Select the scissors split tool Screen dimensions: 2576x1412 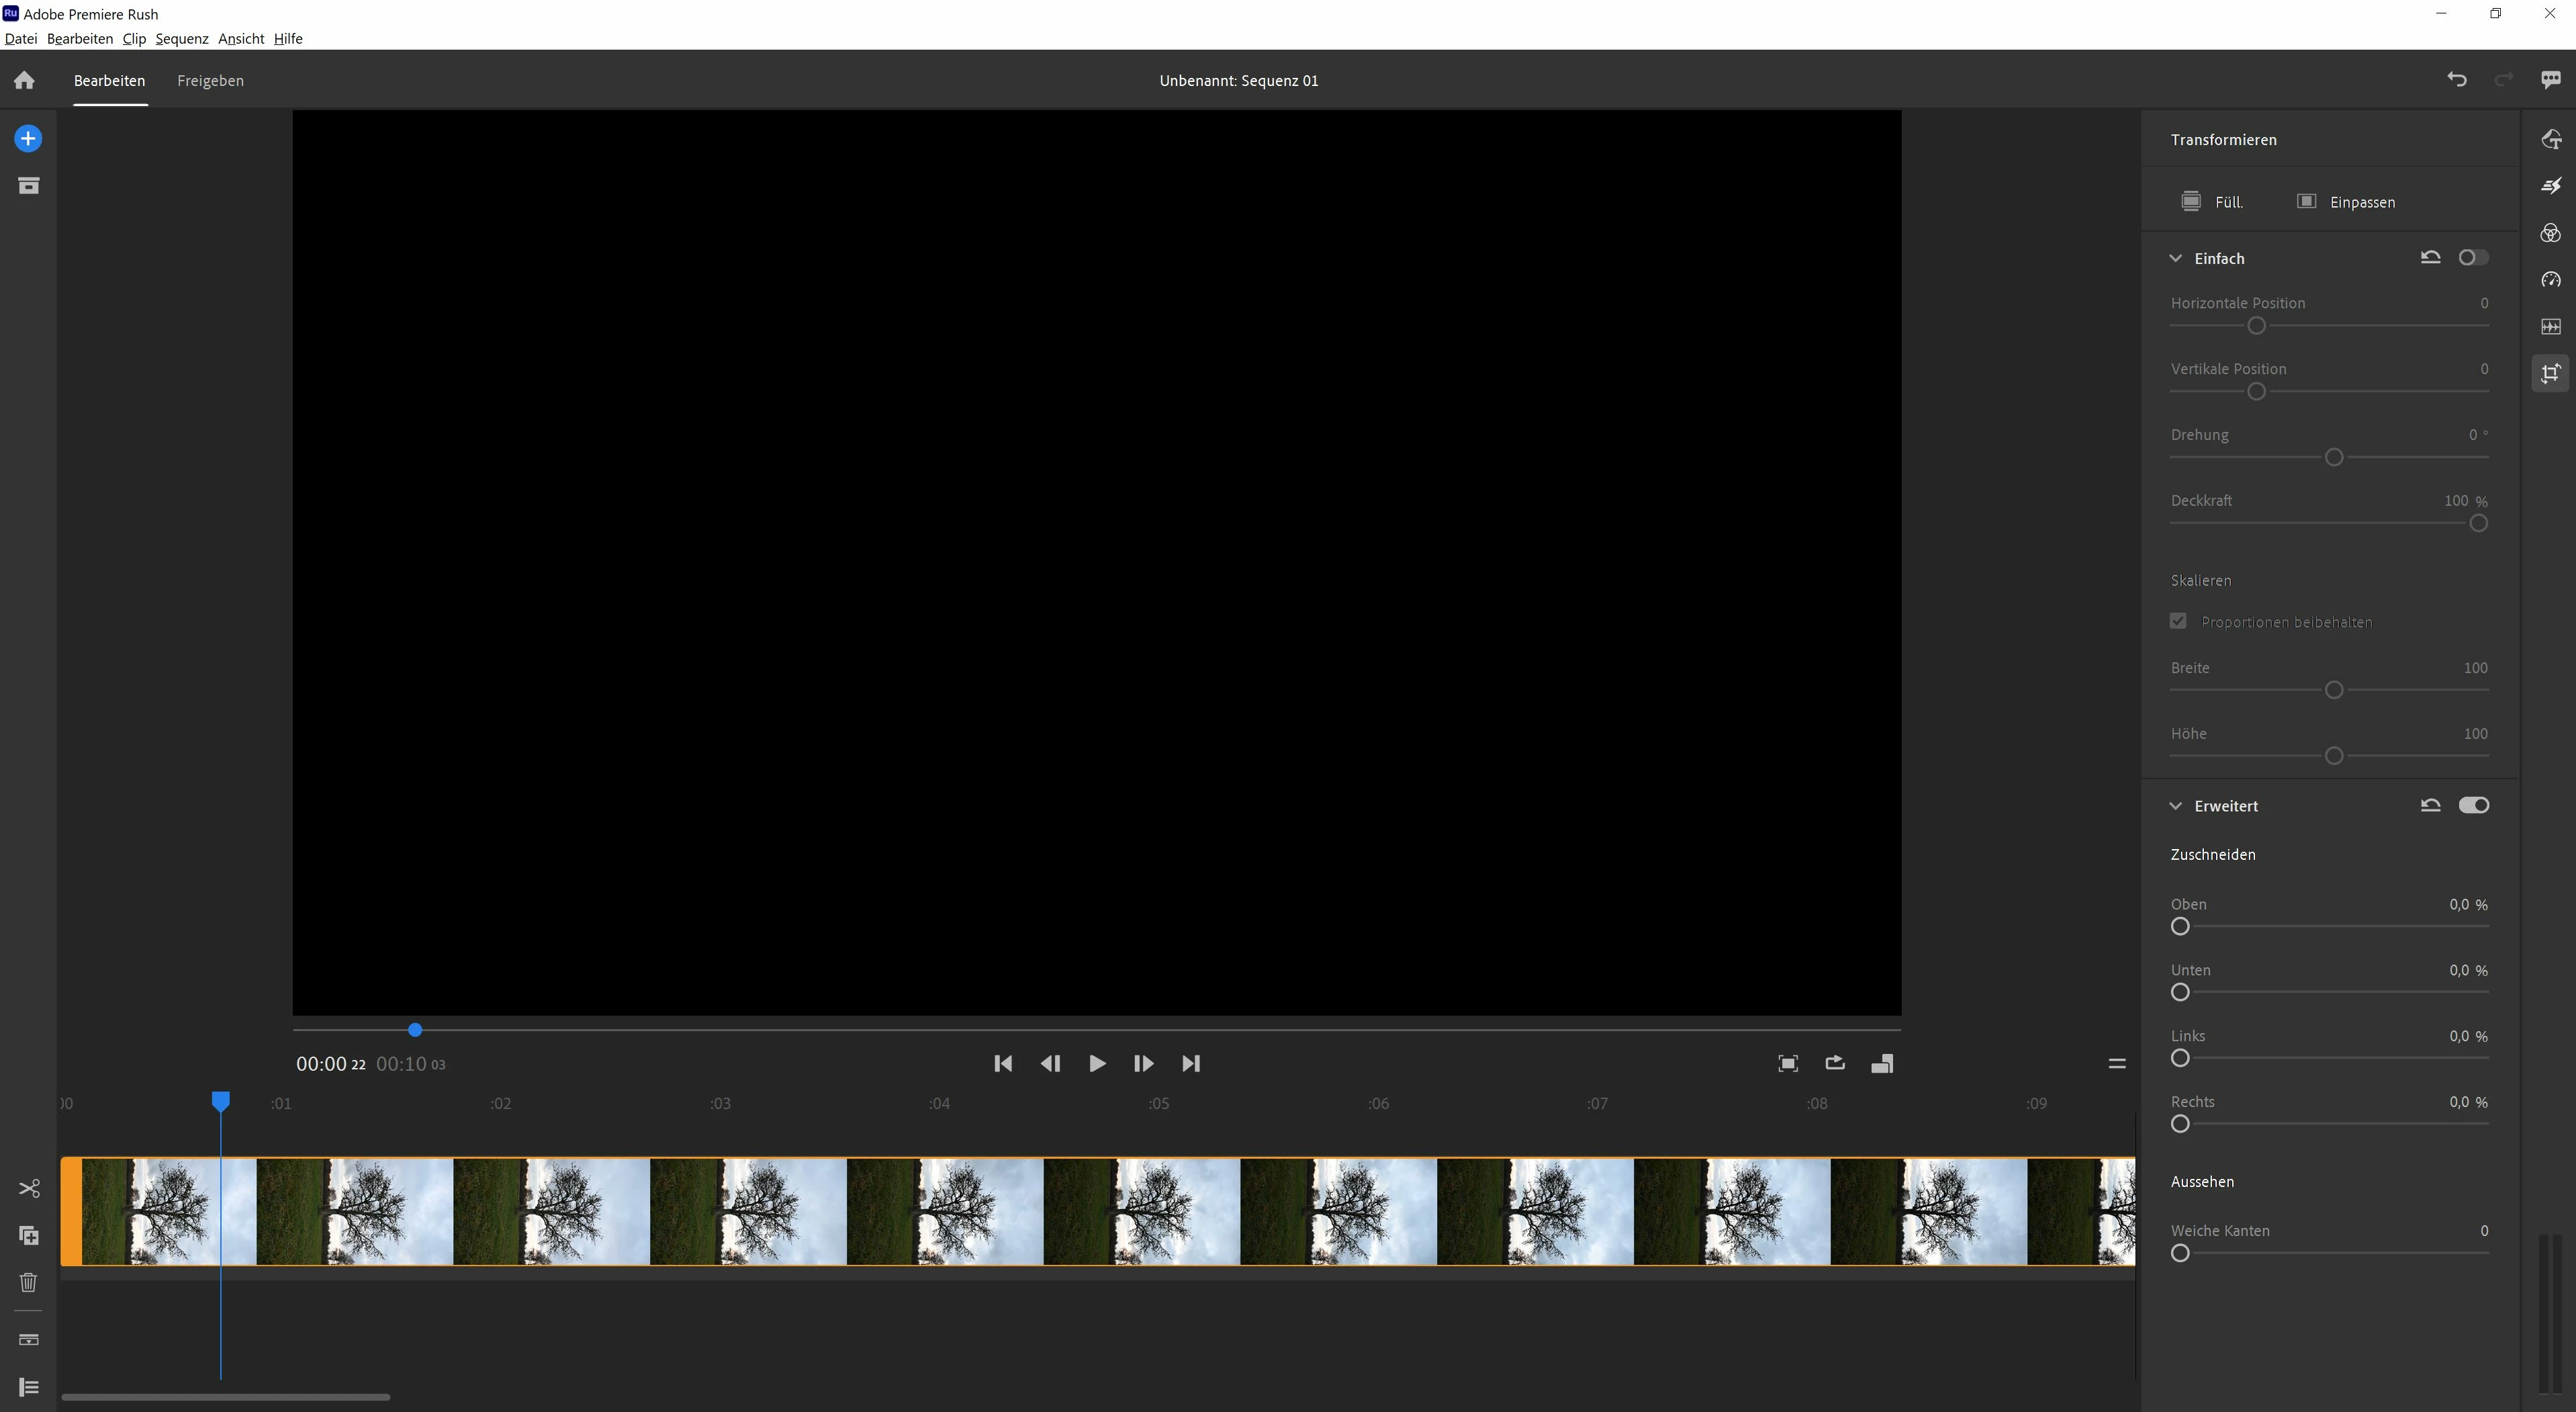pos(28,1188)
